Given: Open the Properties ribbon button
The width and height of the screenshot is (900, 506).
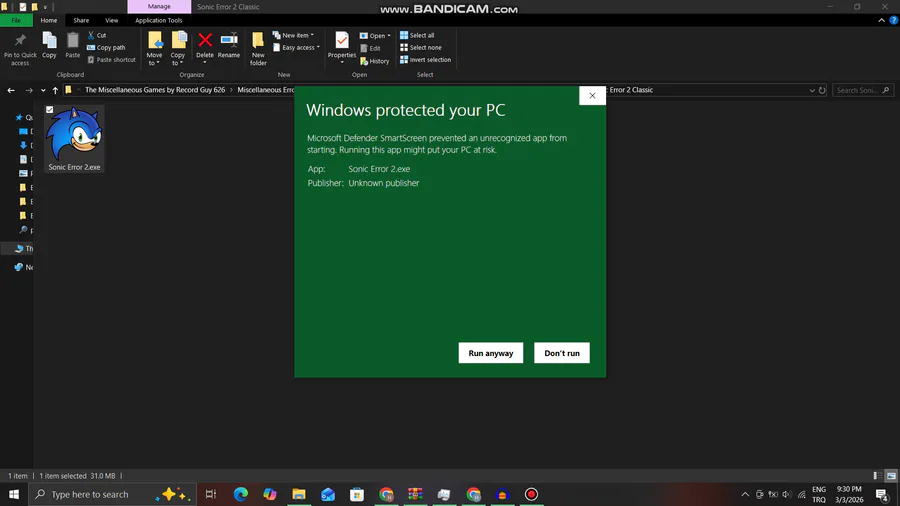Looking at the screenshot, I should click(342, 48).
